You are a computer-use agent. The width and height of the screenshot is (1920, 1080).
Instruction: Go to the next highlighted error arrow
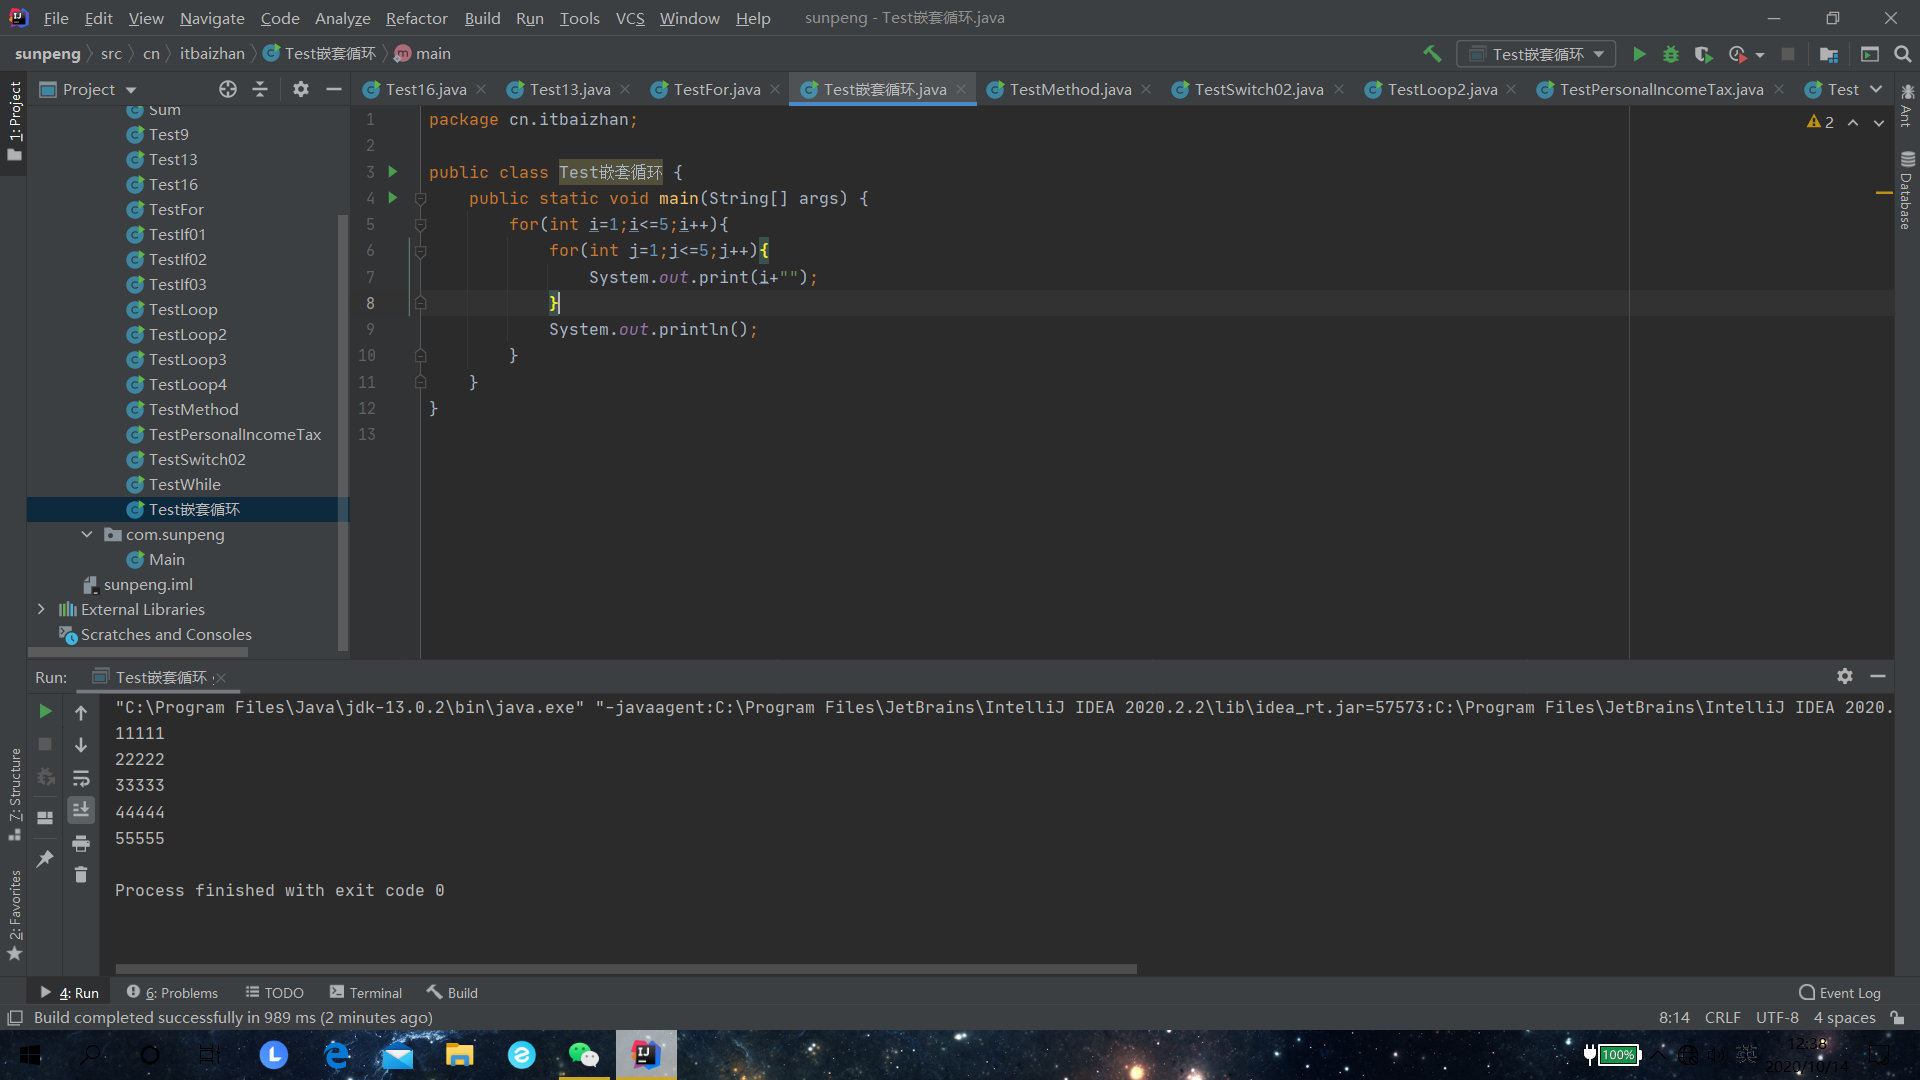pos(1879,122)
